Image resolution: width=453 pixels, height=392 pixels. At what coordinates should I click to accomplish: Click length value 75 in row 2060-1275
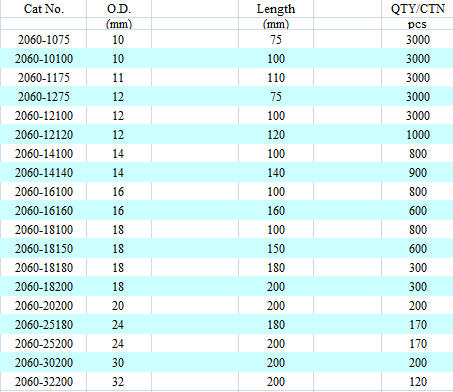pos(276,97)
